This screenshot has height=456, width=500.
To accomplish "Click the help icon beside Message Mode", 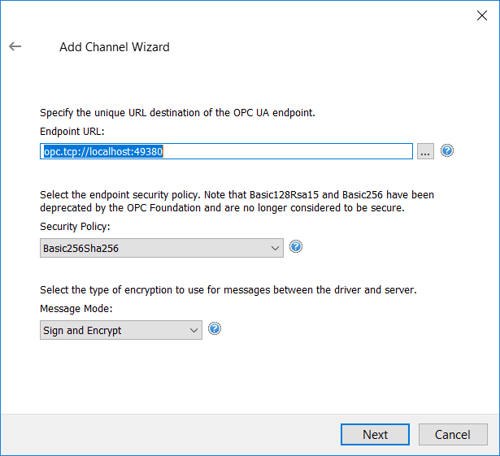I will click(214, 329).
